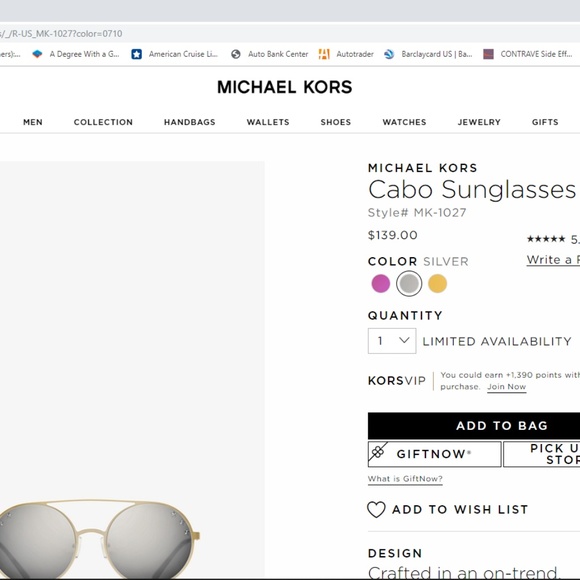This screenshot has height=580, width=580.
Task: Click the GiftNow knot icon
Action: click(378, 452)
